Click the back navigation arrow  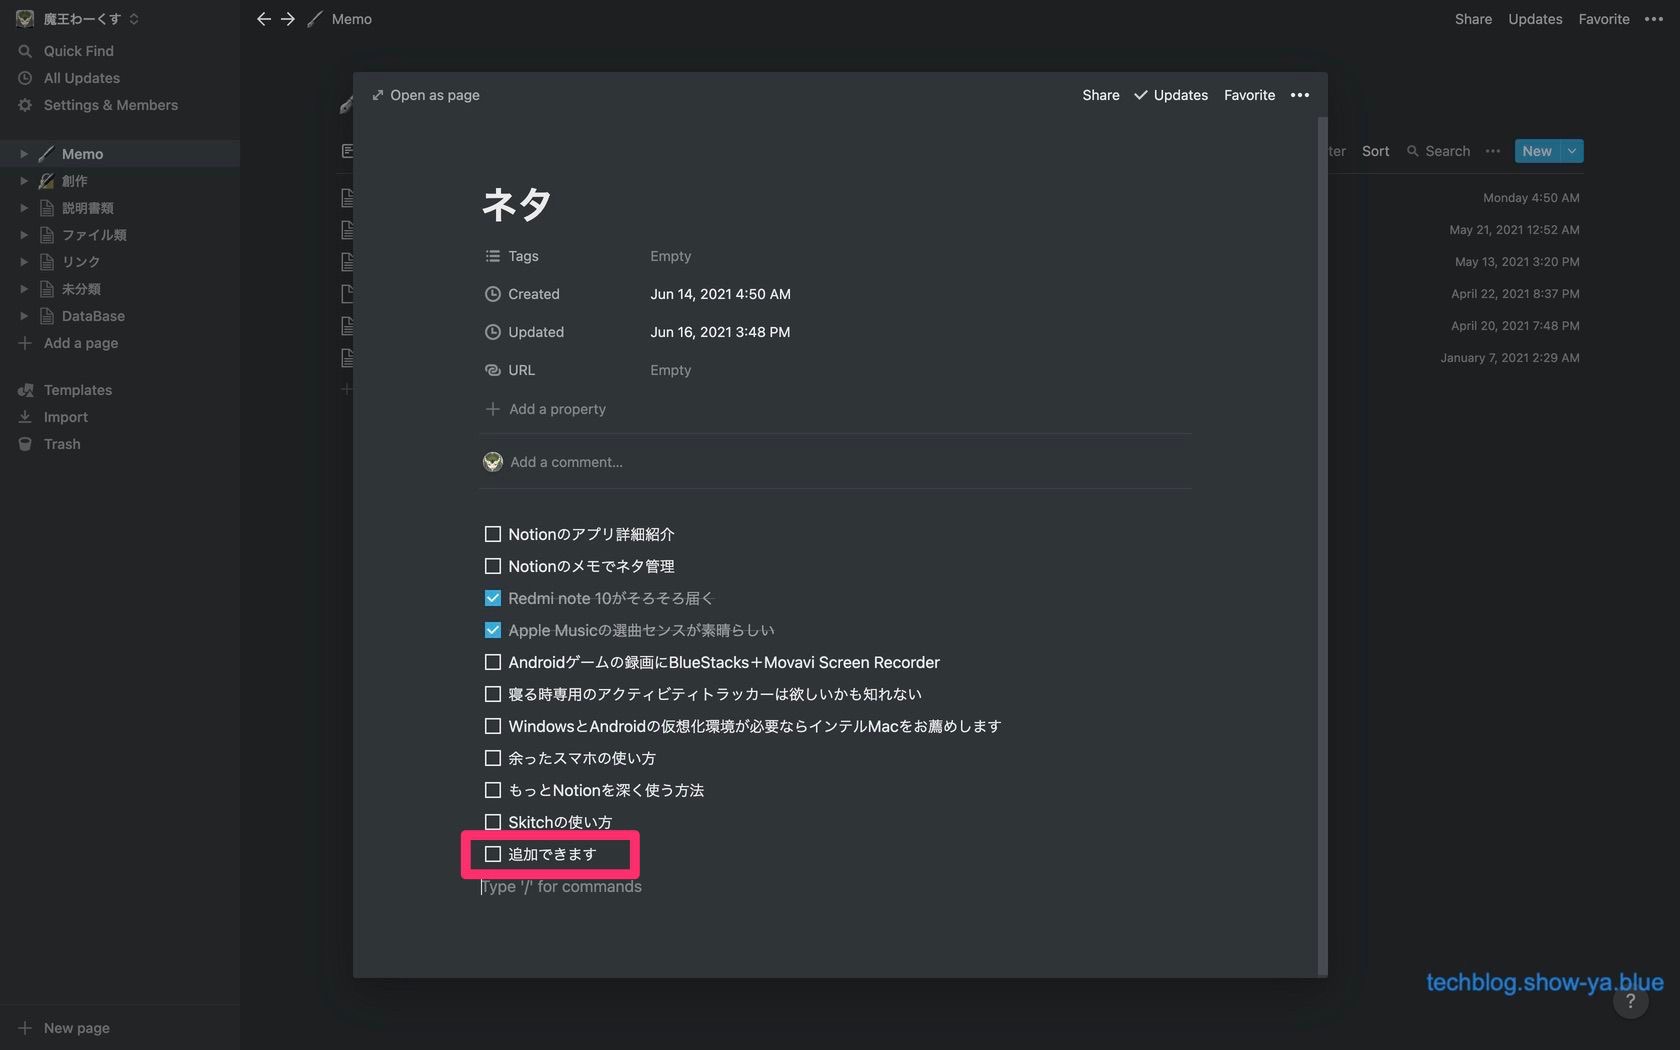263,19
